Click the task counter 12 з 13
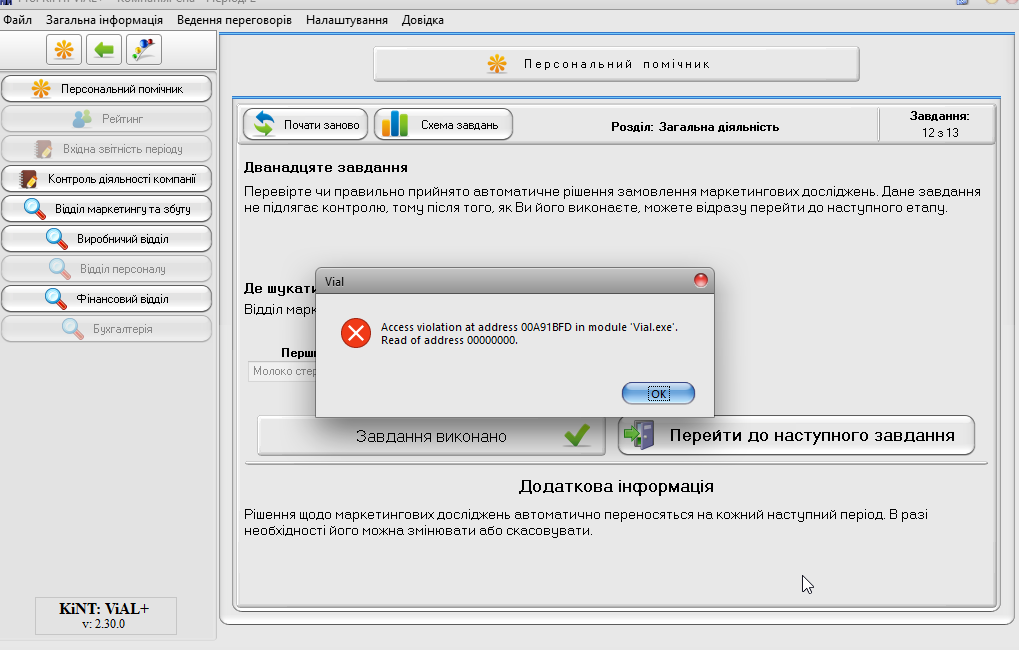 point(940,133)
